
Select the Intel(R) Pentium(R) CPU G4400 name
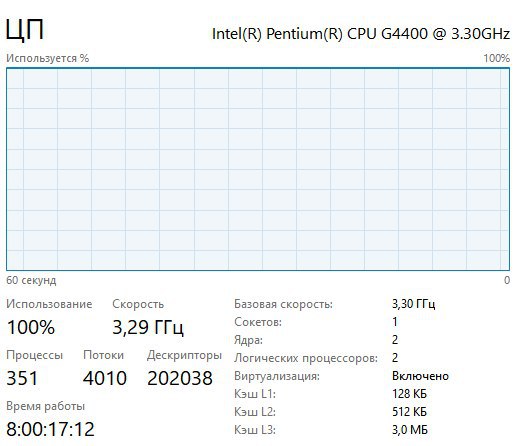(x=361, y=34)
